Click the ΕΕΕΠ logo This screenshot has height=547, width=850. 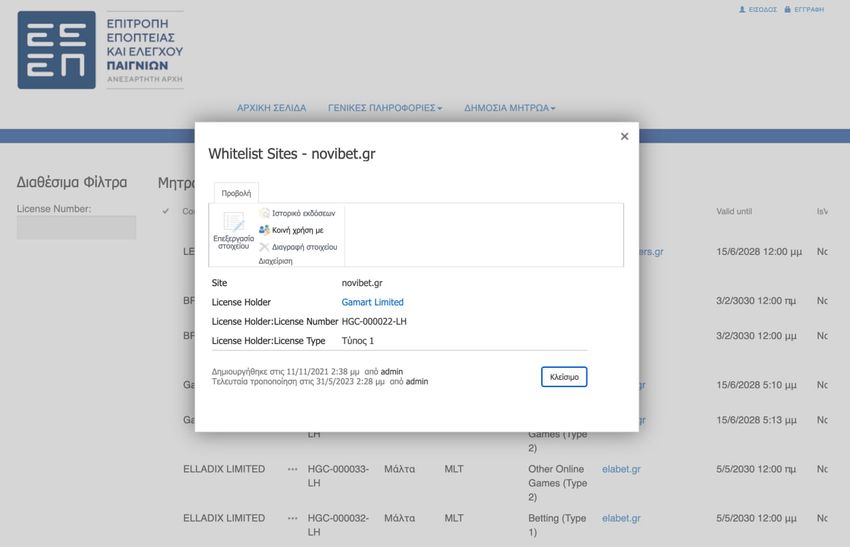coord(56,50)
